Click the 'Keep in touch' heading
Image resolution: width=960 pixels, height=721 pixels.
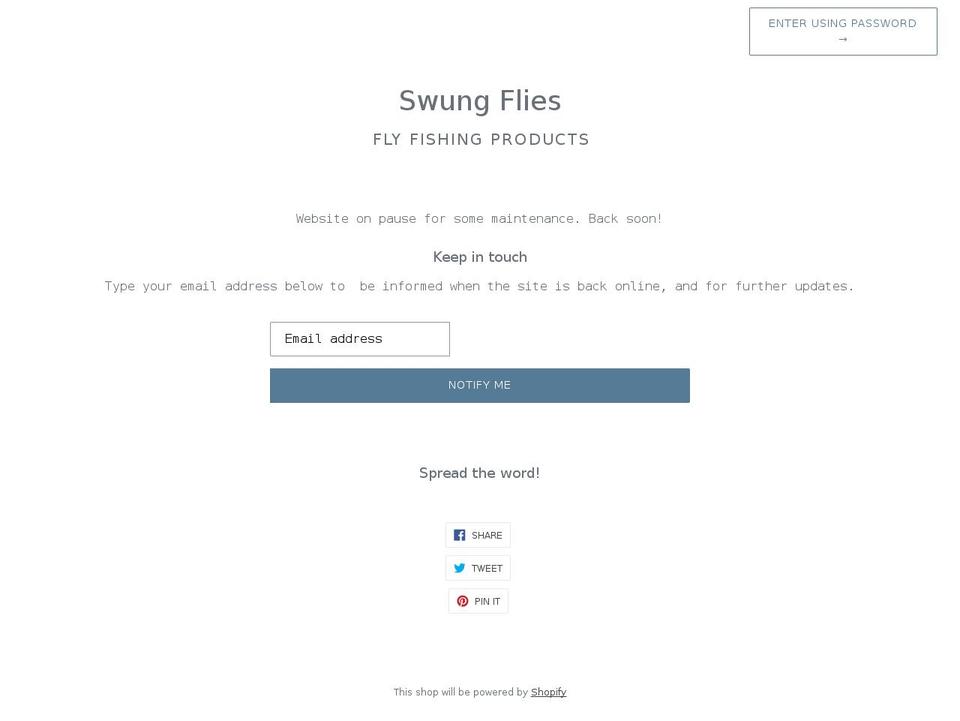pyautogui.click(x=479, y=256)
